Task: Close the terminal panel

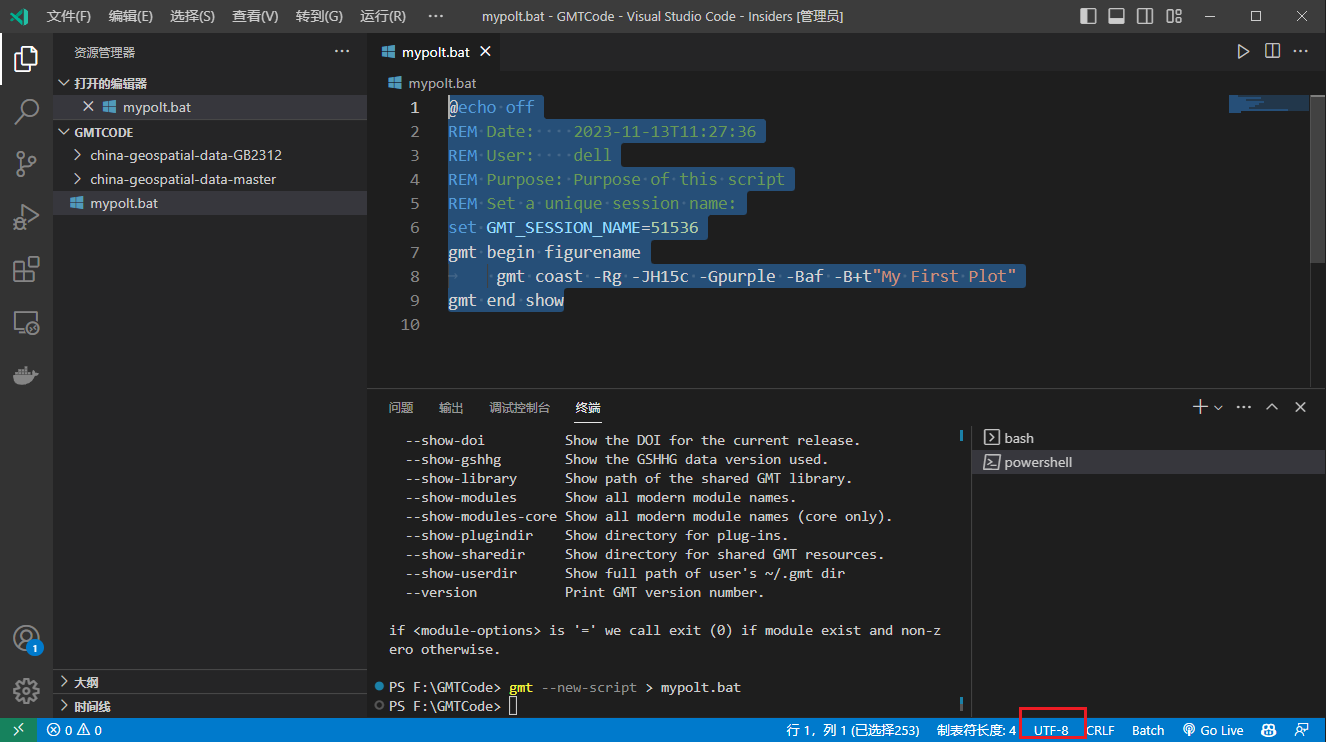Action: click(x=1300, y=407)
